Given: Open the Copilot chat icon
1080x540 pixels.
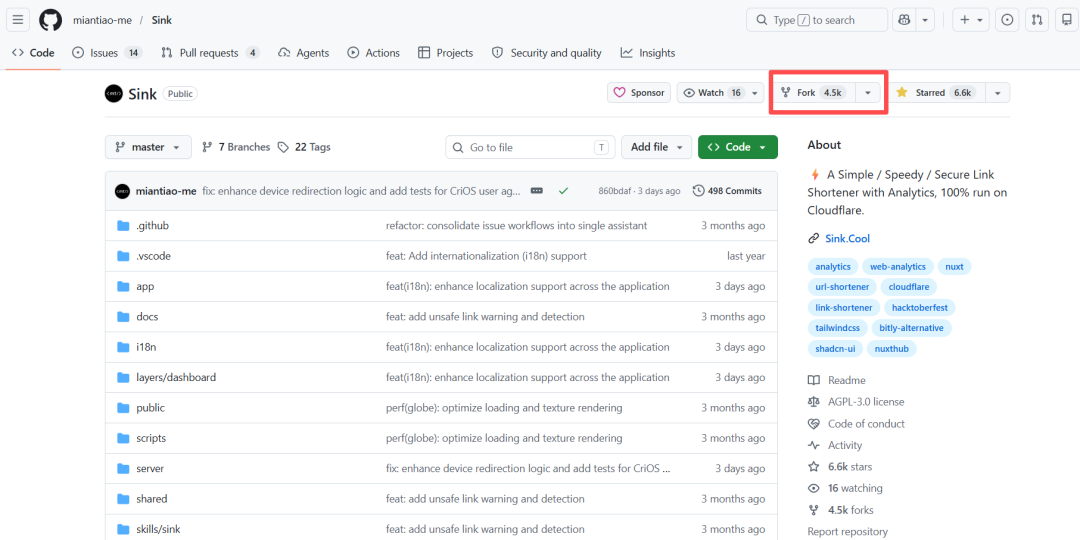Looking at the screenshot, I should click(902, 20).
